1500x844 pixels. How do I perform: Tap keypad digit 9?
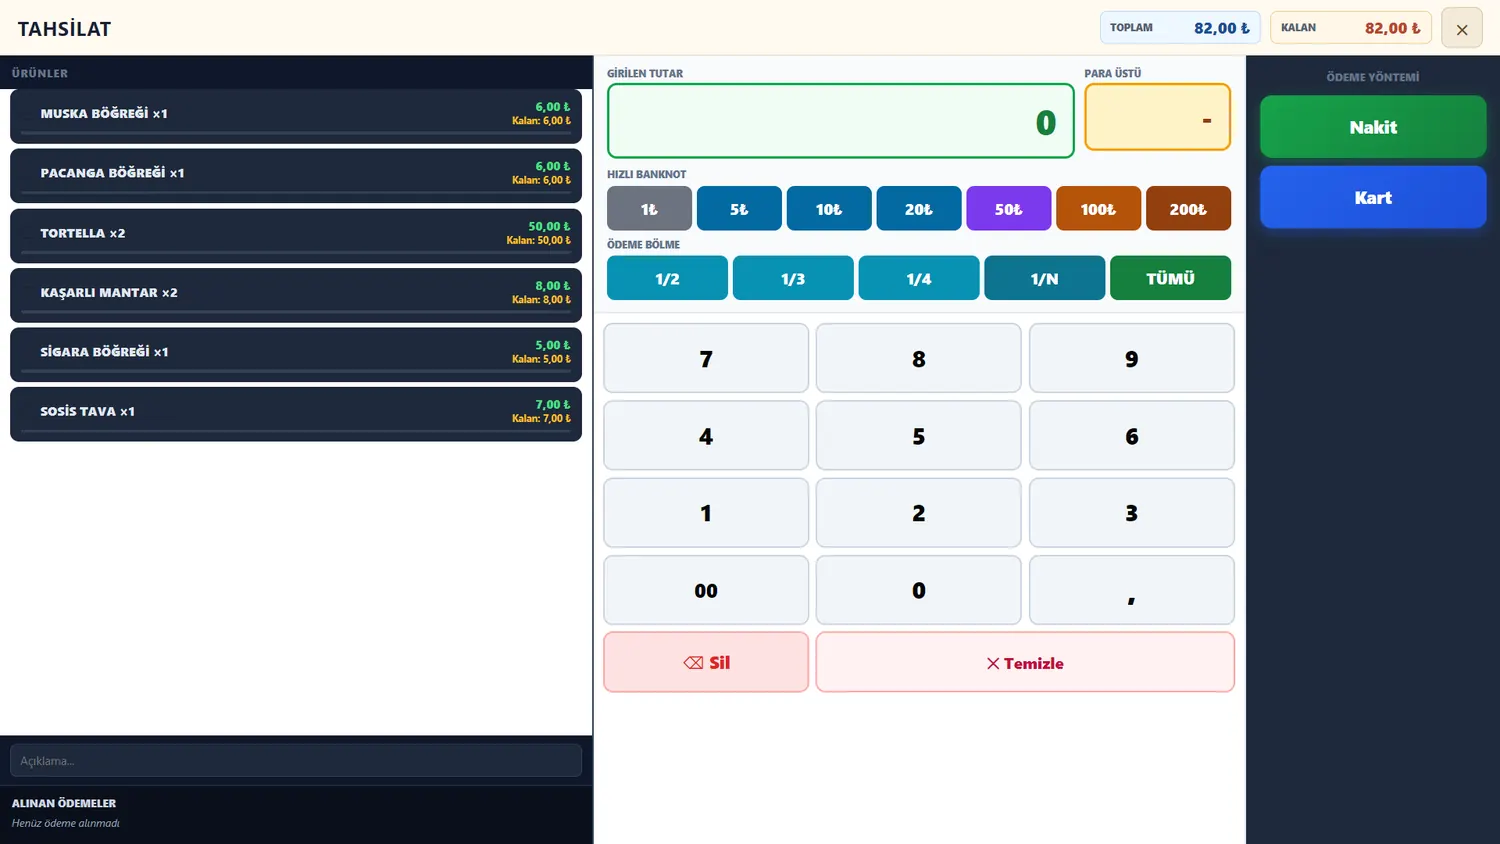click(x=1132, y=358)
